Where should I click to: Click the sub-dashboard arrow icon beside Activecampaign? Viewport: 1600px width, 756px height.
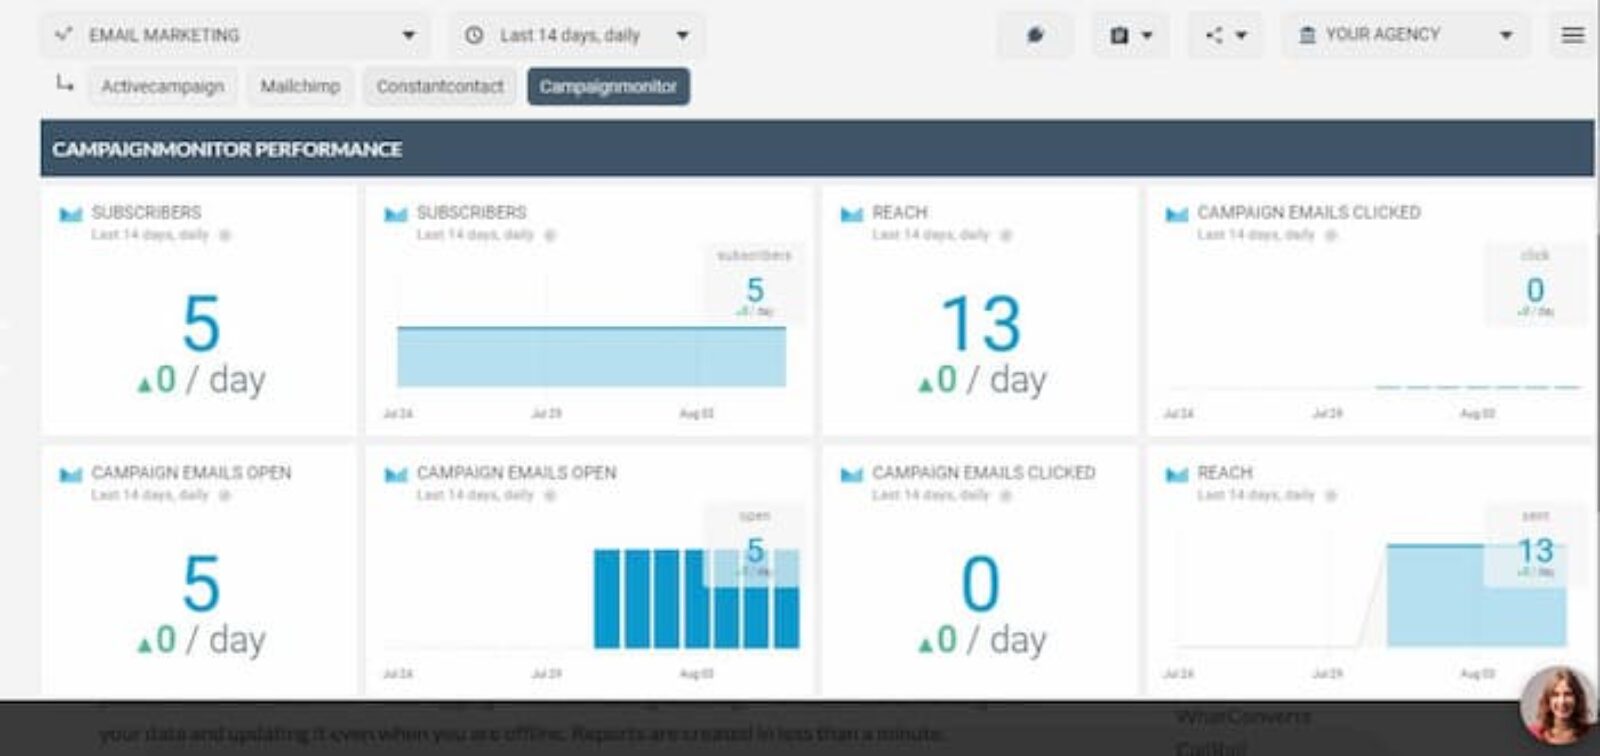(x=65, y=84)
